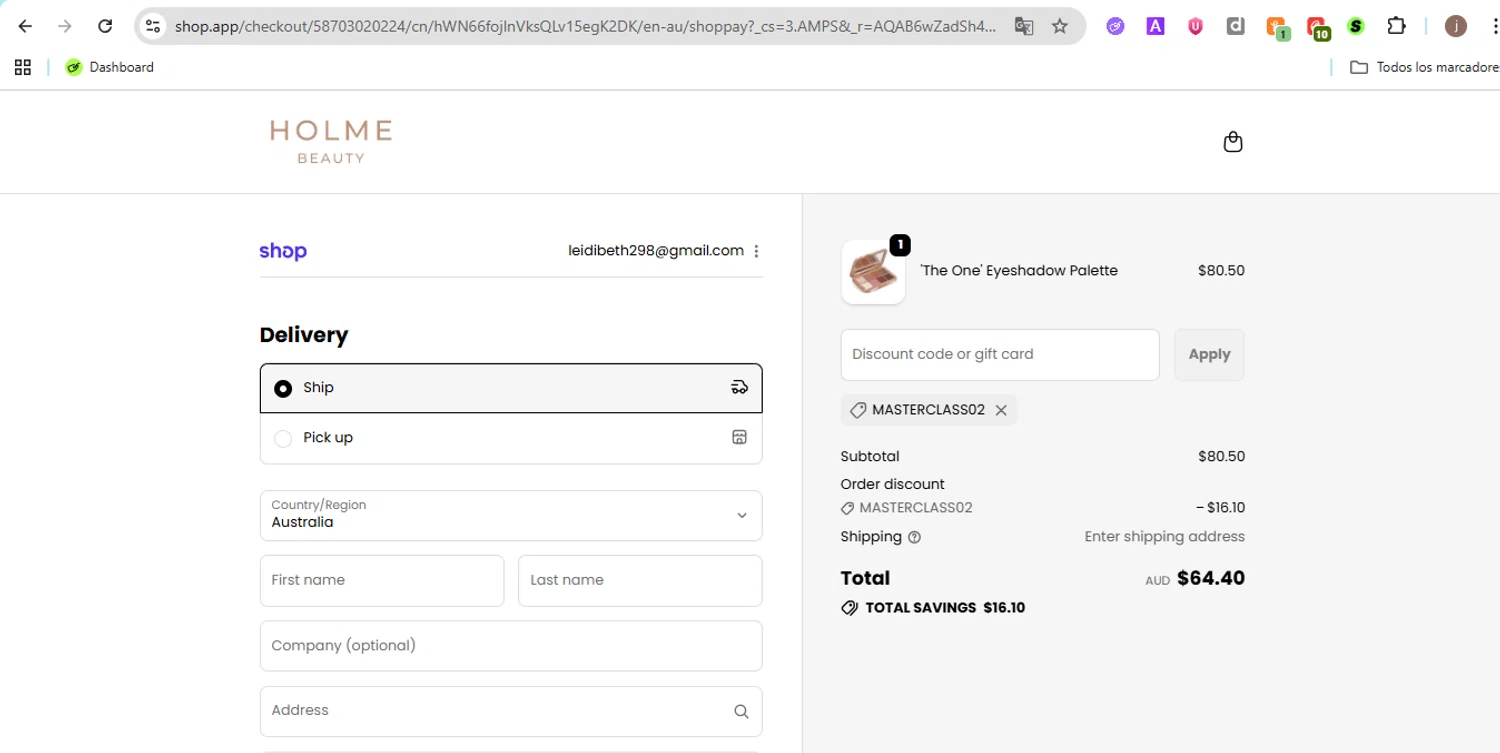Open the Chrome profile avatar

click(1456, 27)
